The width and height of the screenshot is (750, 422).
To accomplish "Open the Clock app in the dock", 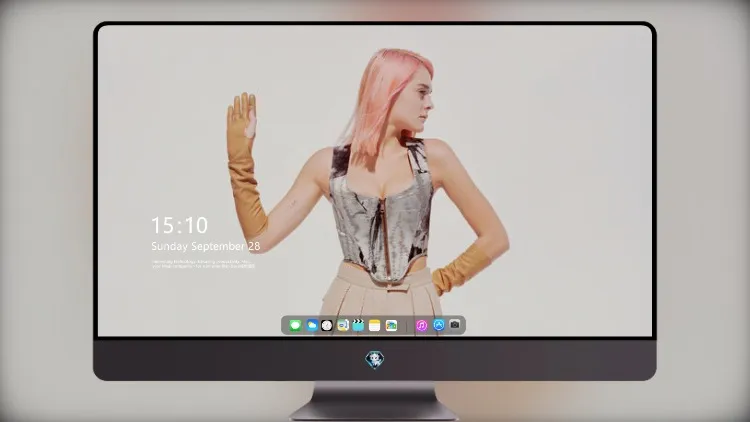I will pyautogui.click(x=327, y=326).
